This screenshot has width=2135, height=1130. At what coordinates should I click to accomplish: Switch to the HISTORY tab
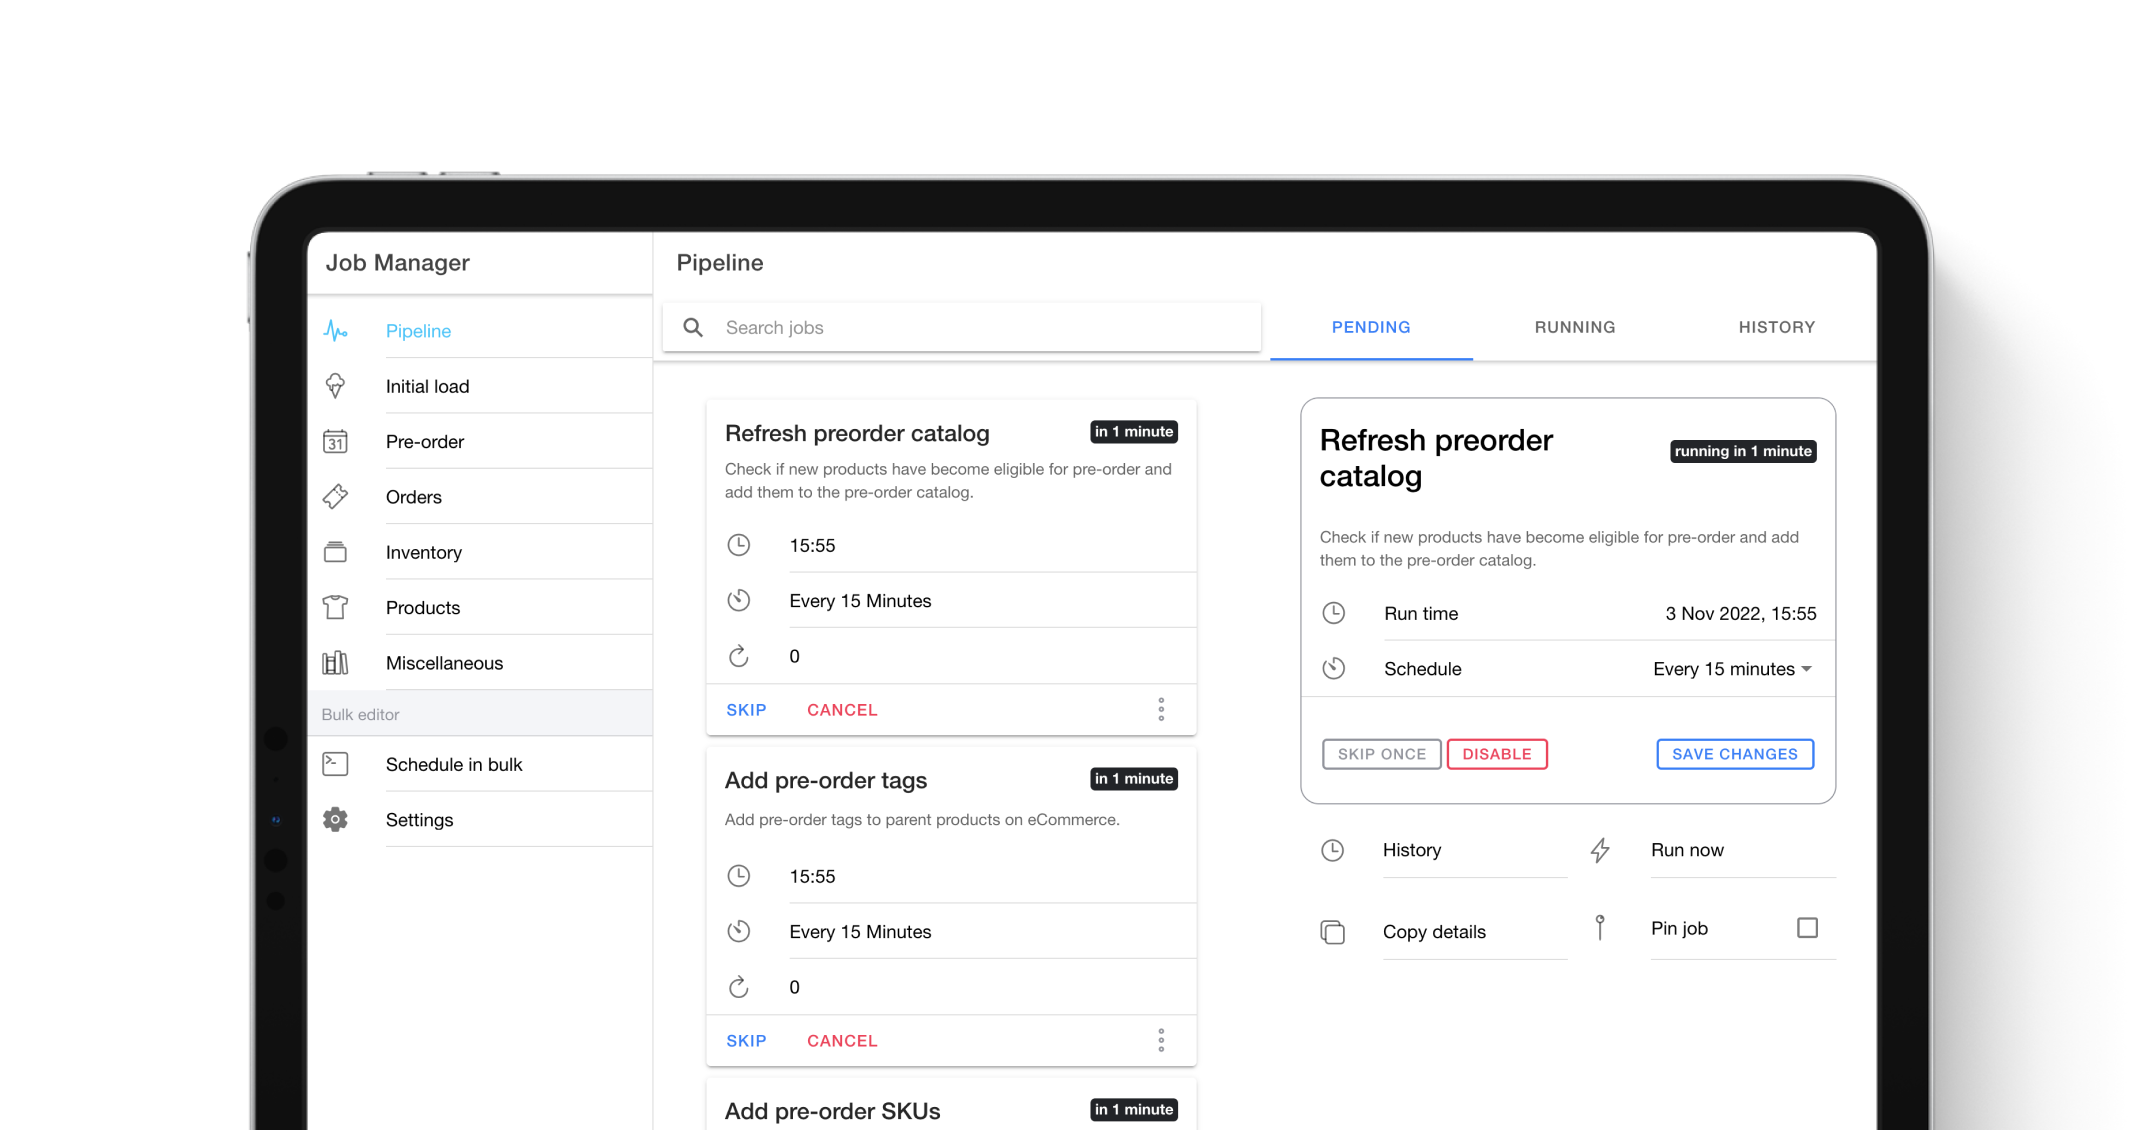[x=1776, y=326]
